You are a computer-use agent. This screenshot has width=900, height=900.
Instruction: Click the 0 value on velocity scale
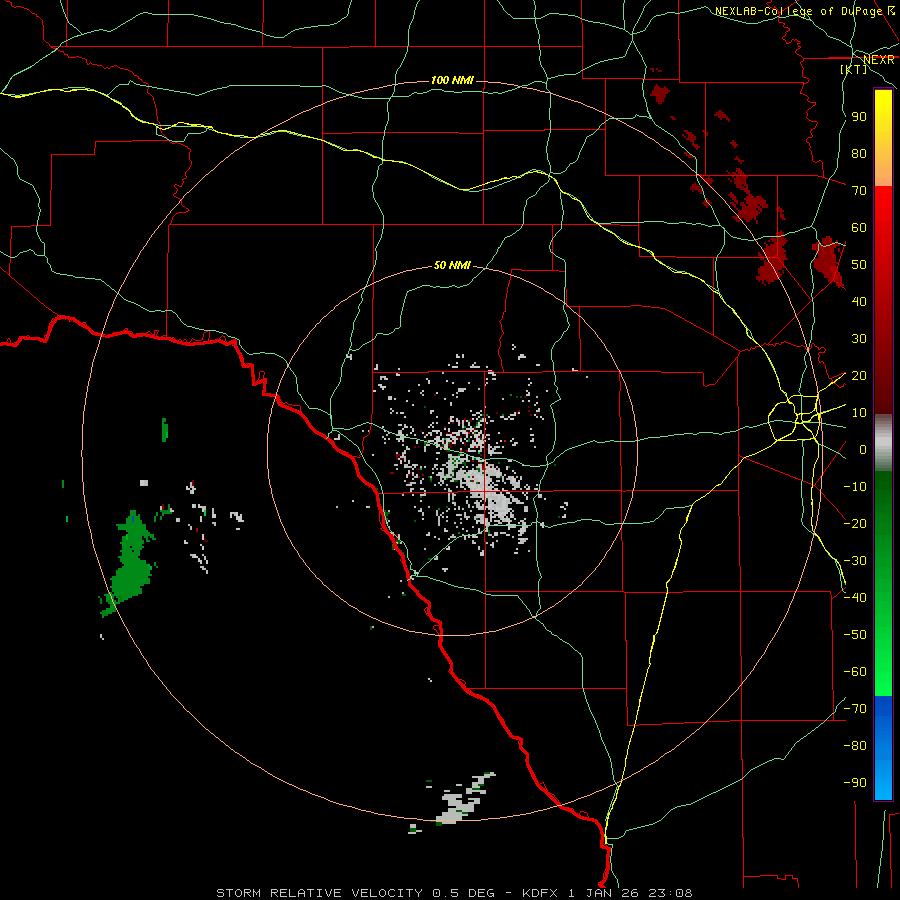coord(863,450)
